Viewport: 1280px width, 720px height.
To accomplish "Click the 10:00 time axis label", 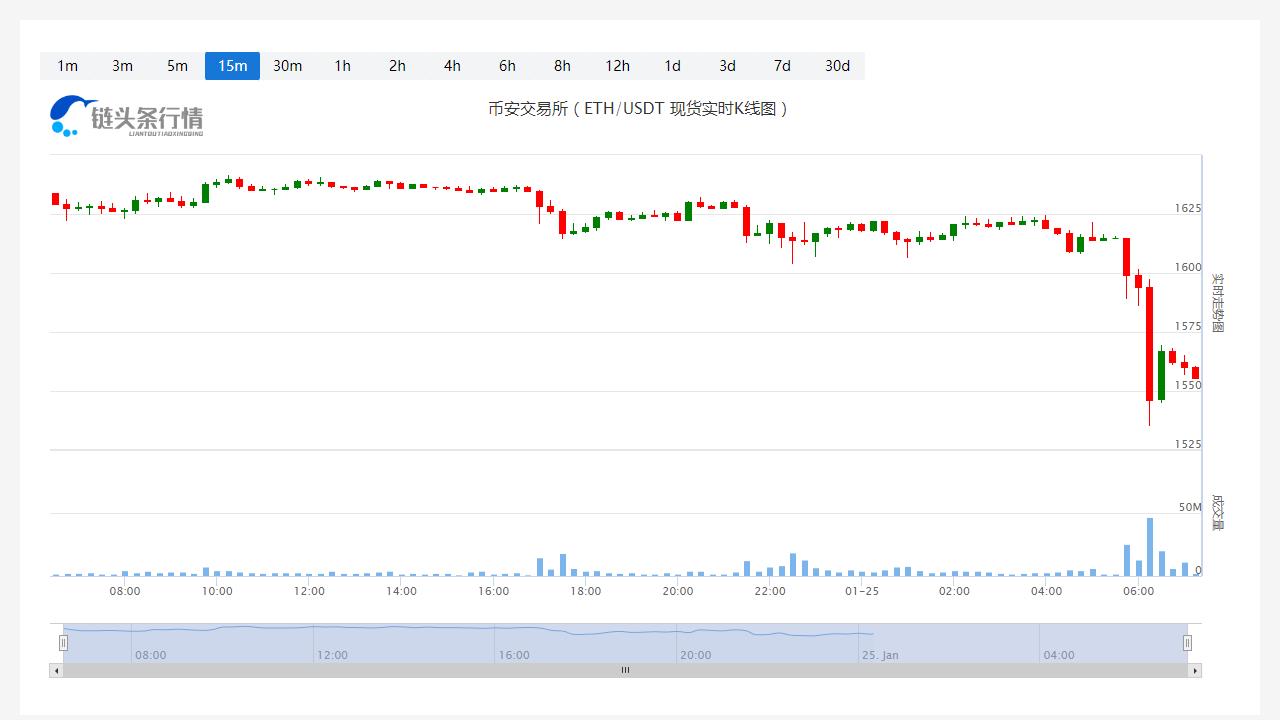I will [217, 592].
